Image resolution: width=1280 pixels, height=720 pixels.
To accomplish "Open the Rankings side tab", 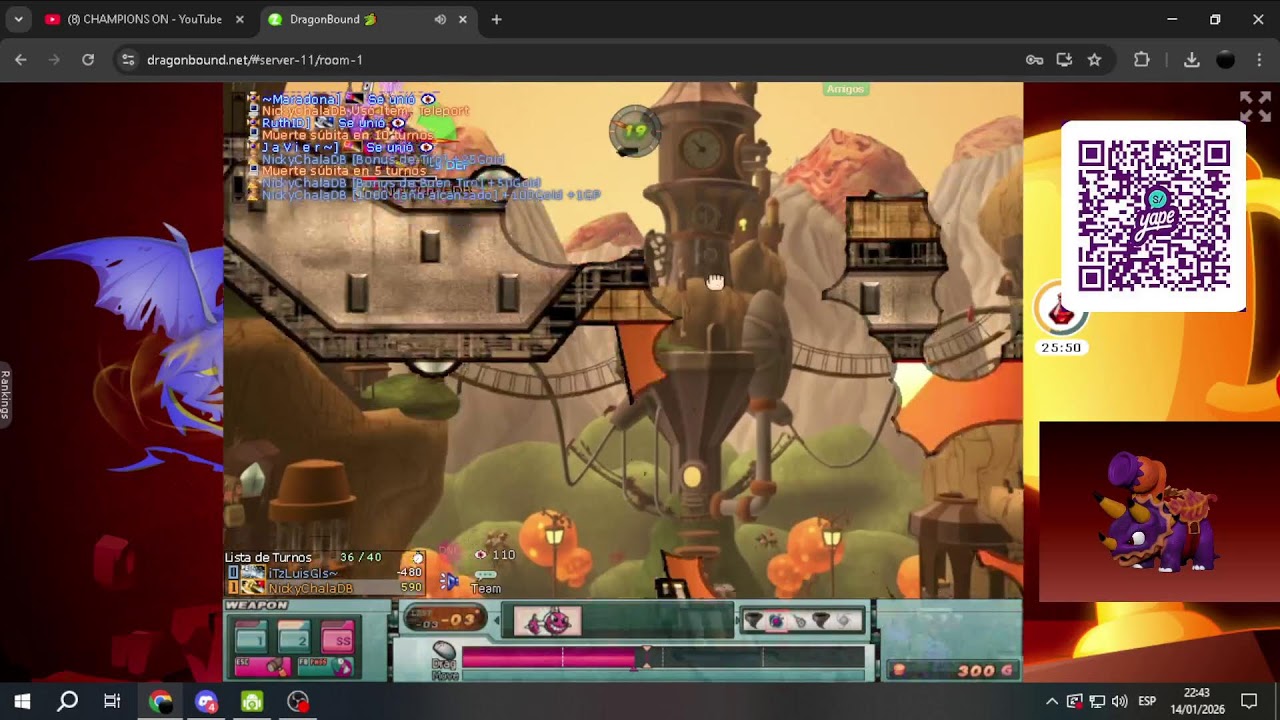I will coord(5,395).
